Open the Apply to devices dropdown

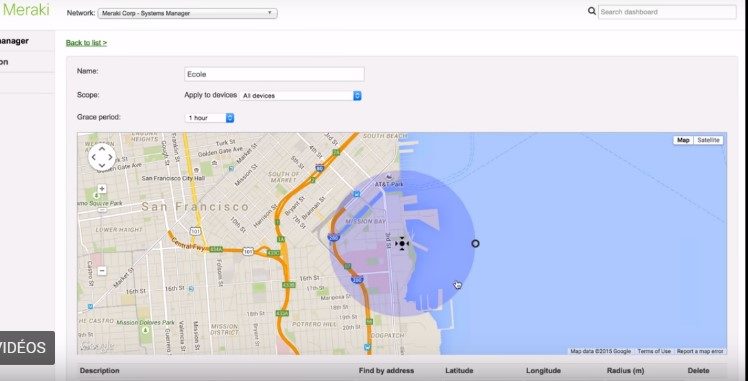click(300, 95)
